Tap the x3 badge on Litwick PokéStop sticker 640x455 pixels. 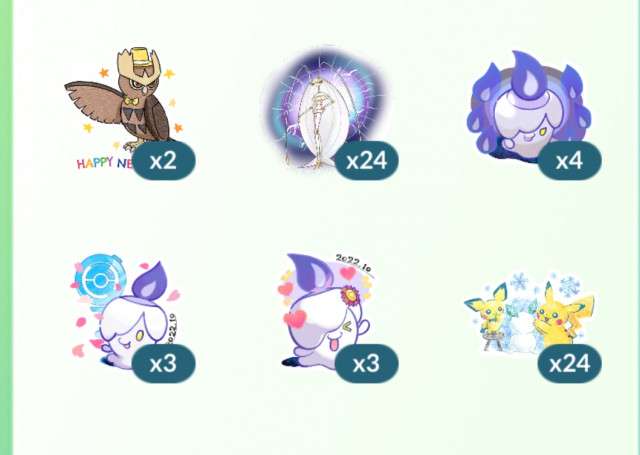tap(164, 364)
